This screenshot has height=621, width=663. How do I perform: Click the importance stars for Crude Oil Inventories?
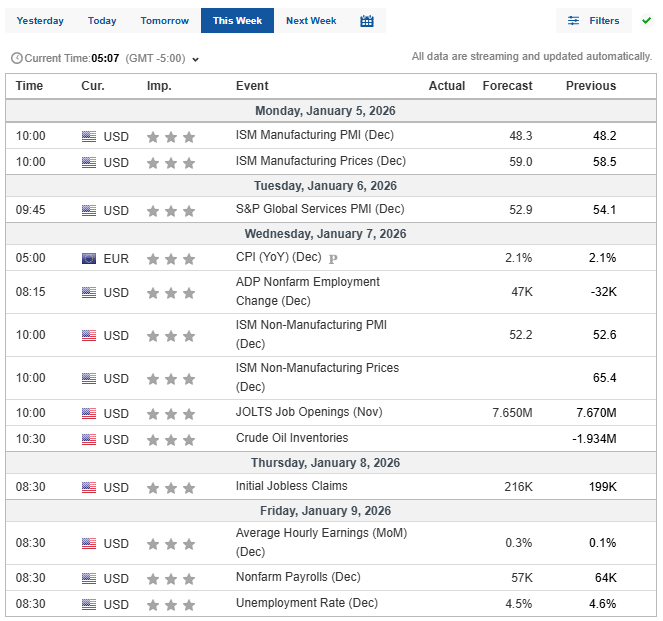tap(170, 439)
